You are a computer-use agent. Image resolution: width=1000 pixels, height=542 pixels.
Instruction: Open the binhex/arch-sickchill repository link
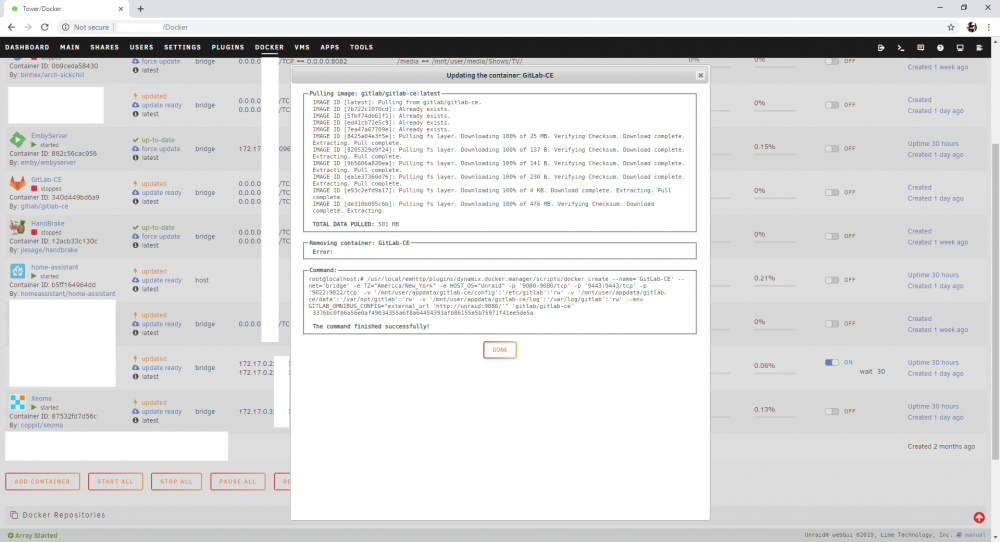pyautogui.click(x=52, y=75)
